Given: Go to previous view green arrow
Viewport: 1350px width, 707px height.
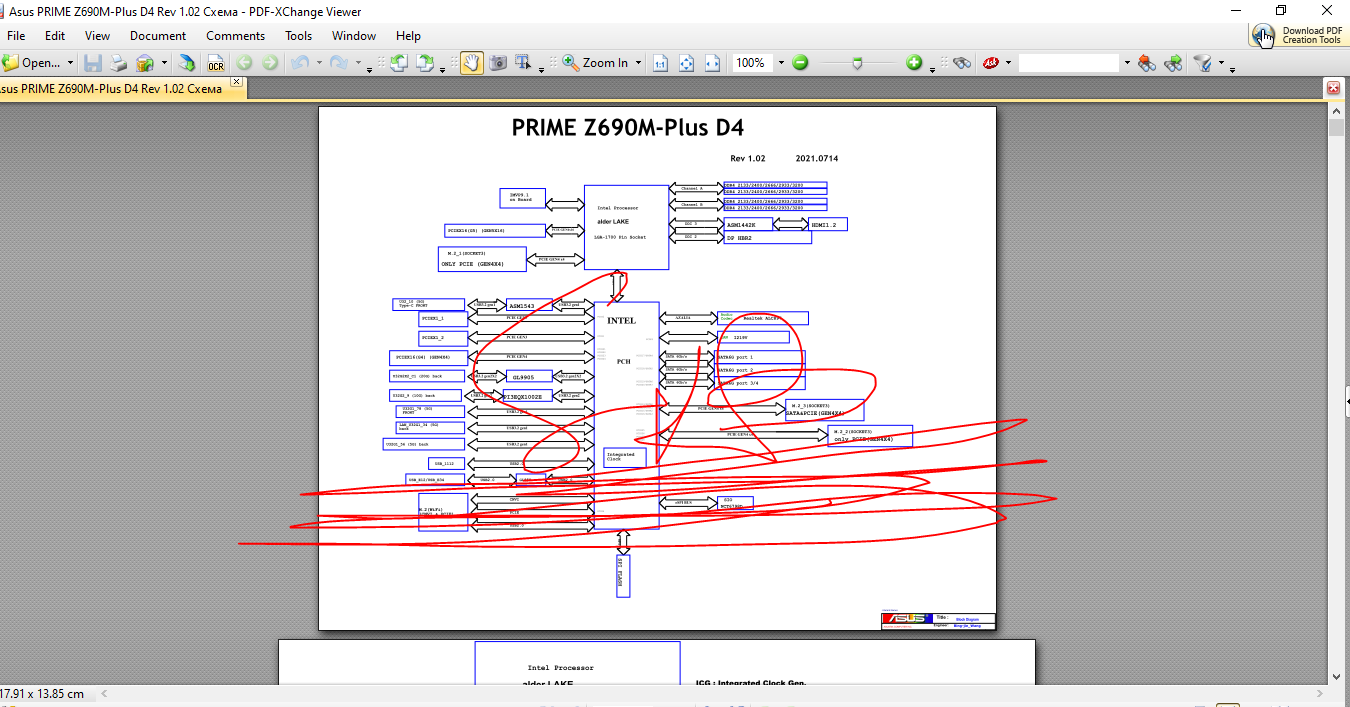Looking at the screenshot, I should (x=245, y=63).
